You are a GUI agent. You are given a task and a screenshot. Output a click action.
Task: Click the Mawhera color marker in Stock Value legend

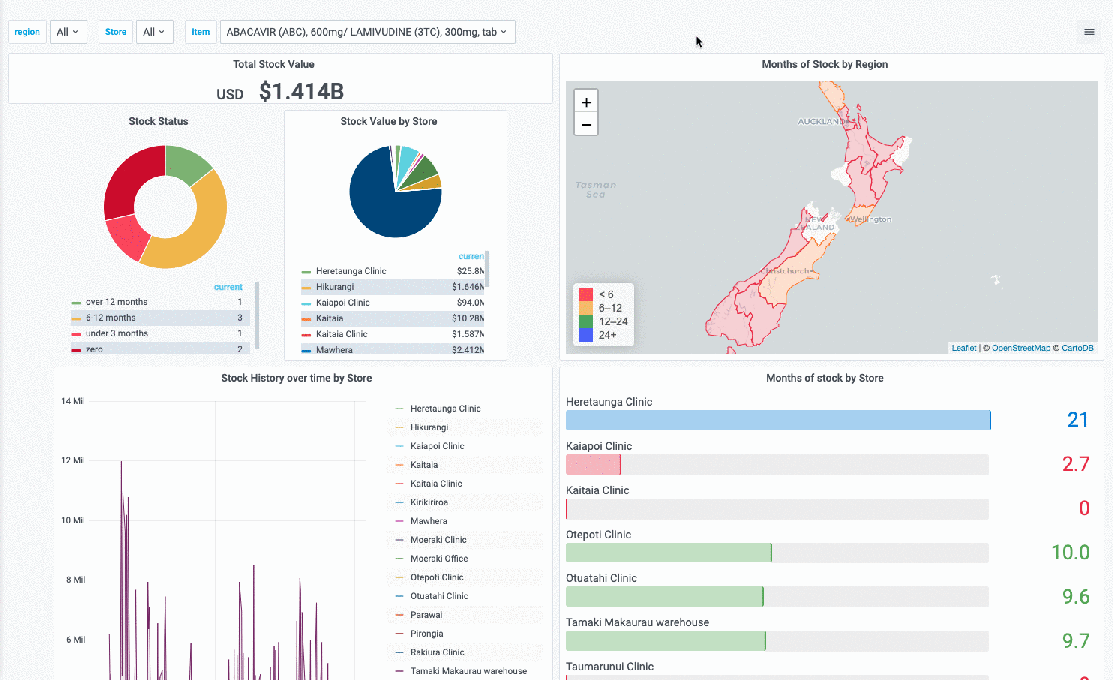click(x=306, y=350)
